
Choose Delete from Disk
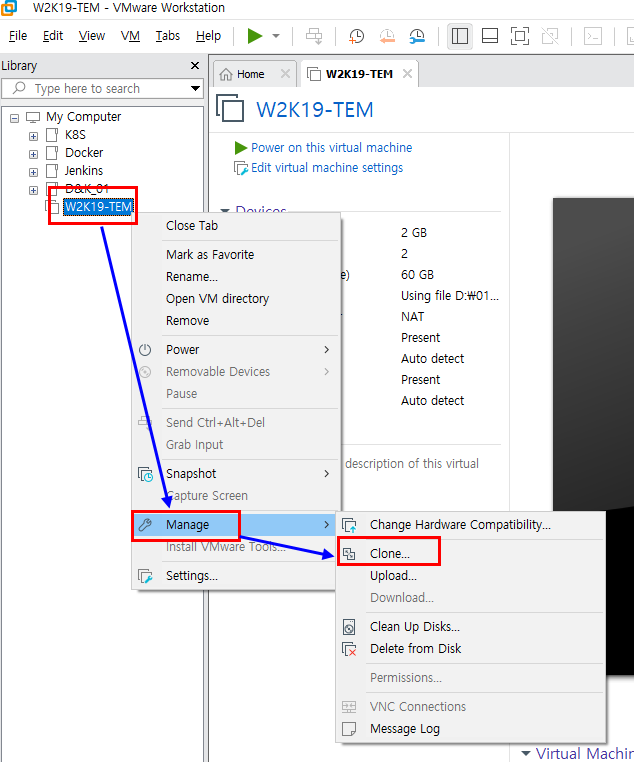tap(470, 648)
